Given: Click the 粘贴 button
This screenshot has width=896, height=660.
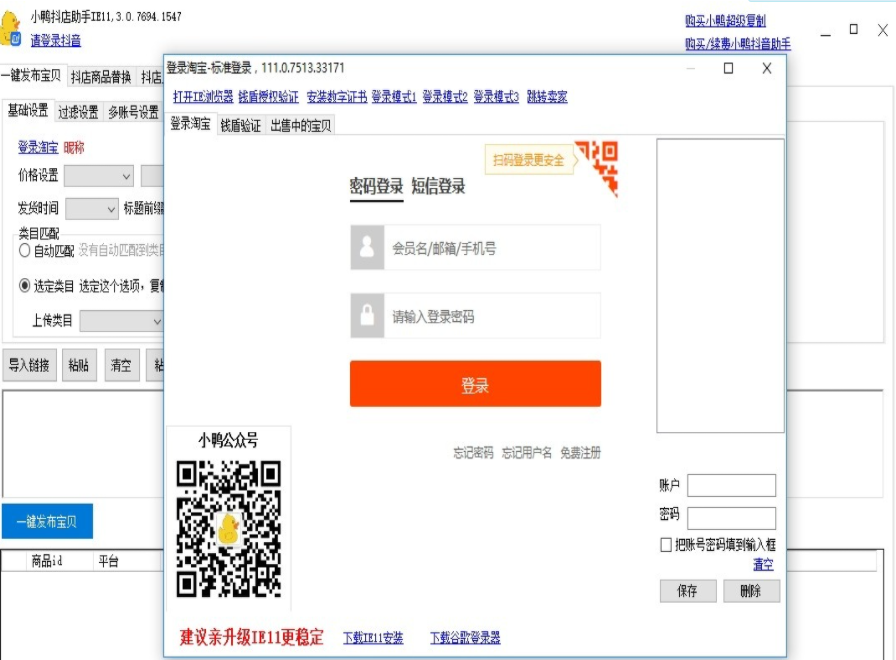Looking at the screenshot, I should [79, 365].
